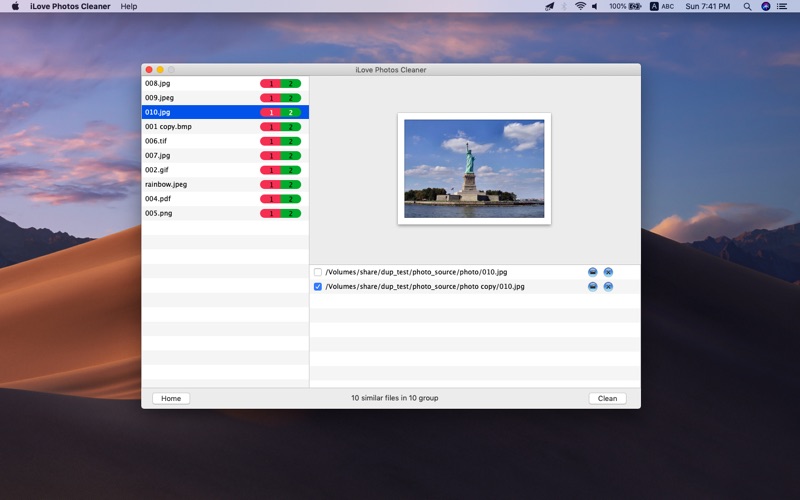Click the path /Volumes/share/dup_test/photo_source/photo/010.jpg
The width and height of the screenshot is (800, 500).
tap(416, 272)
